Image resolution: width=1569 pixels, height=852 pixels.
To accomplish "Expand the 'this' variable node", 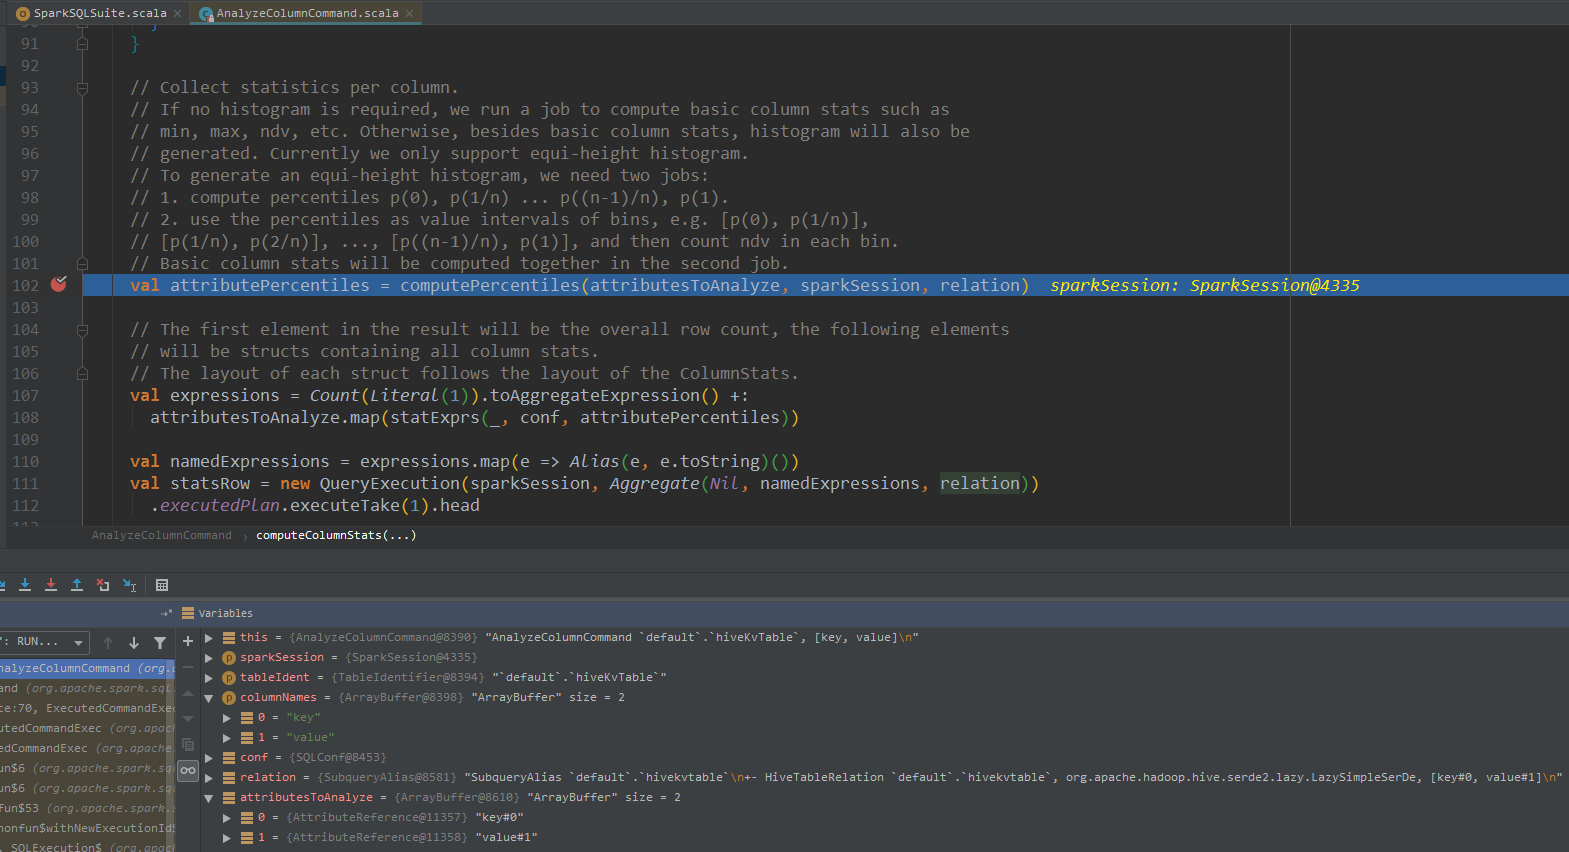I will coord(209,638).
